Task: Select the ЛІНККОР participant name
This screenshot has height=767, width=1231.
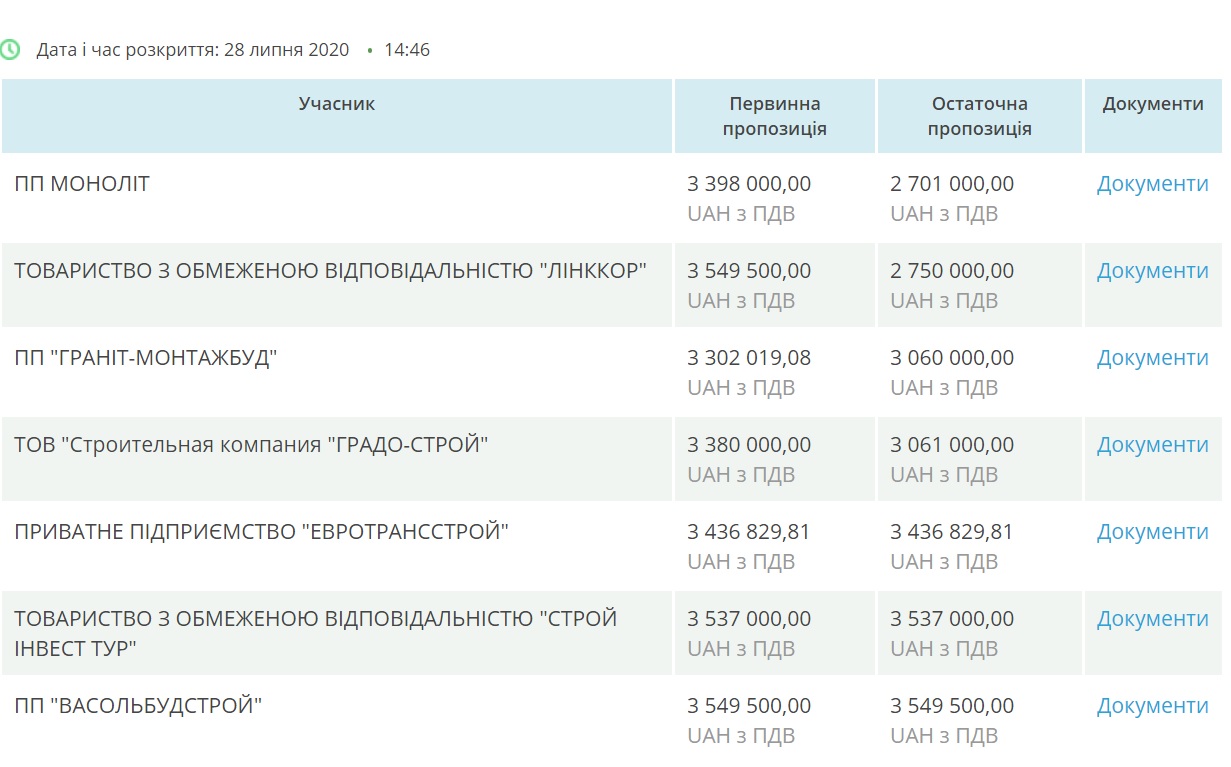Action: click(330, 271)
